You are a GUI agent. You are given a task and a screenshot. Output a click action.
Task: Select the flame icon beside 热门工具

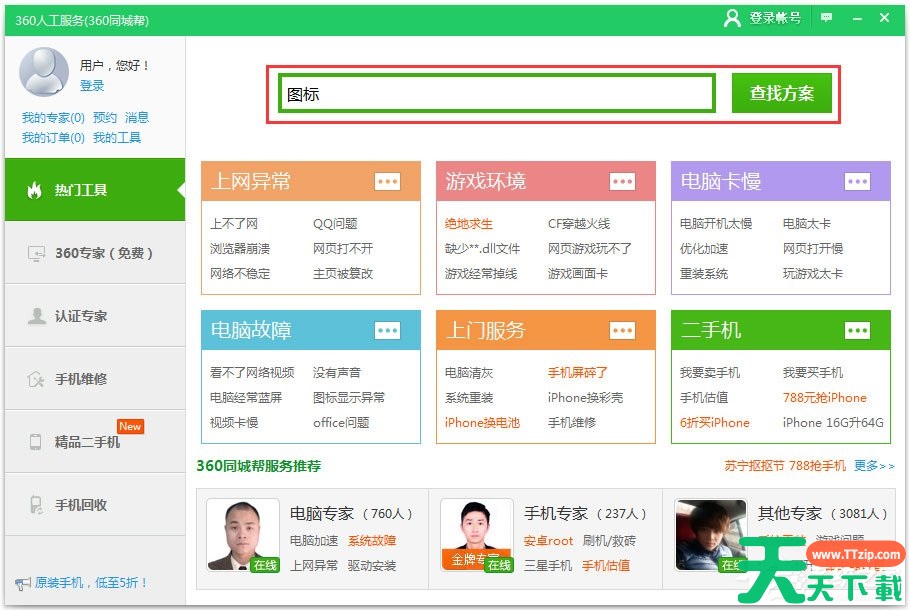click(35, 190)
